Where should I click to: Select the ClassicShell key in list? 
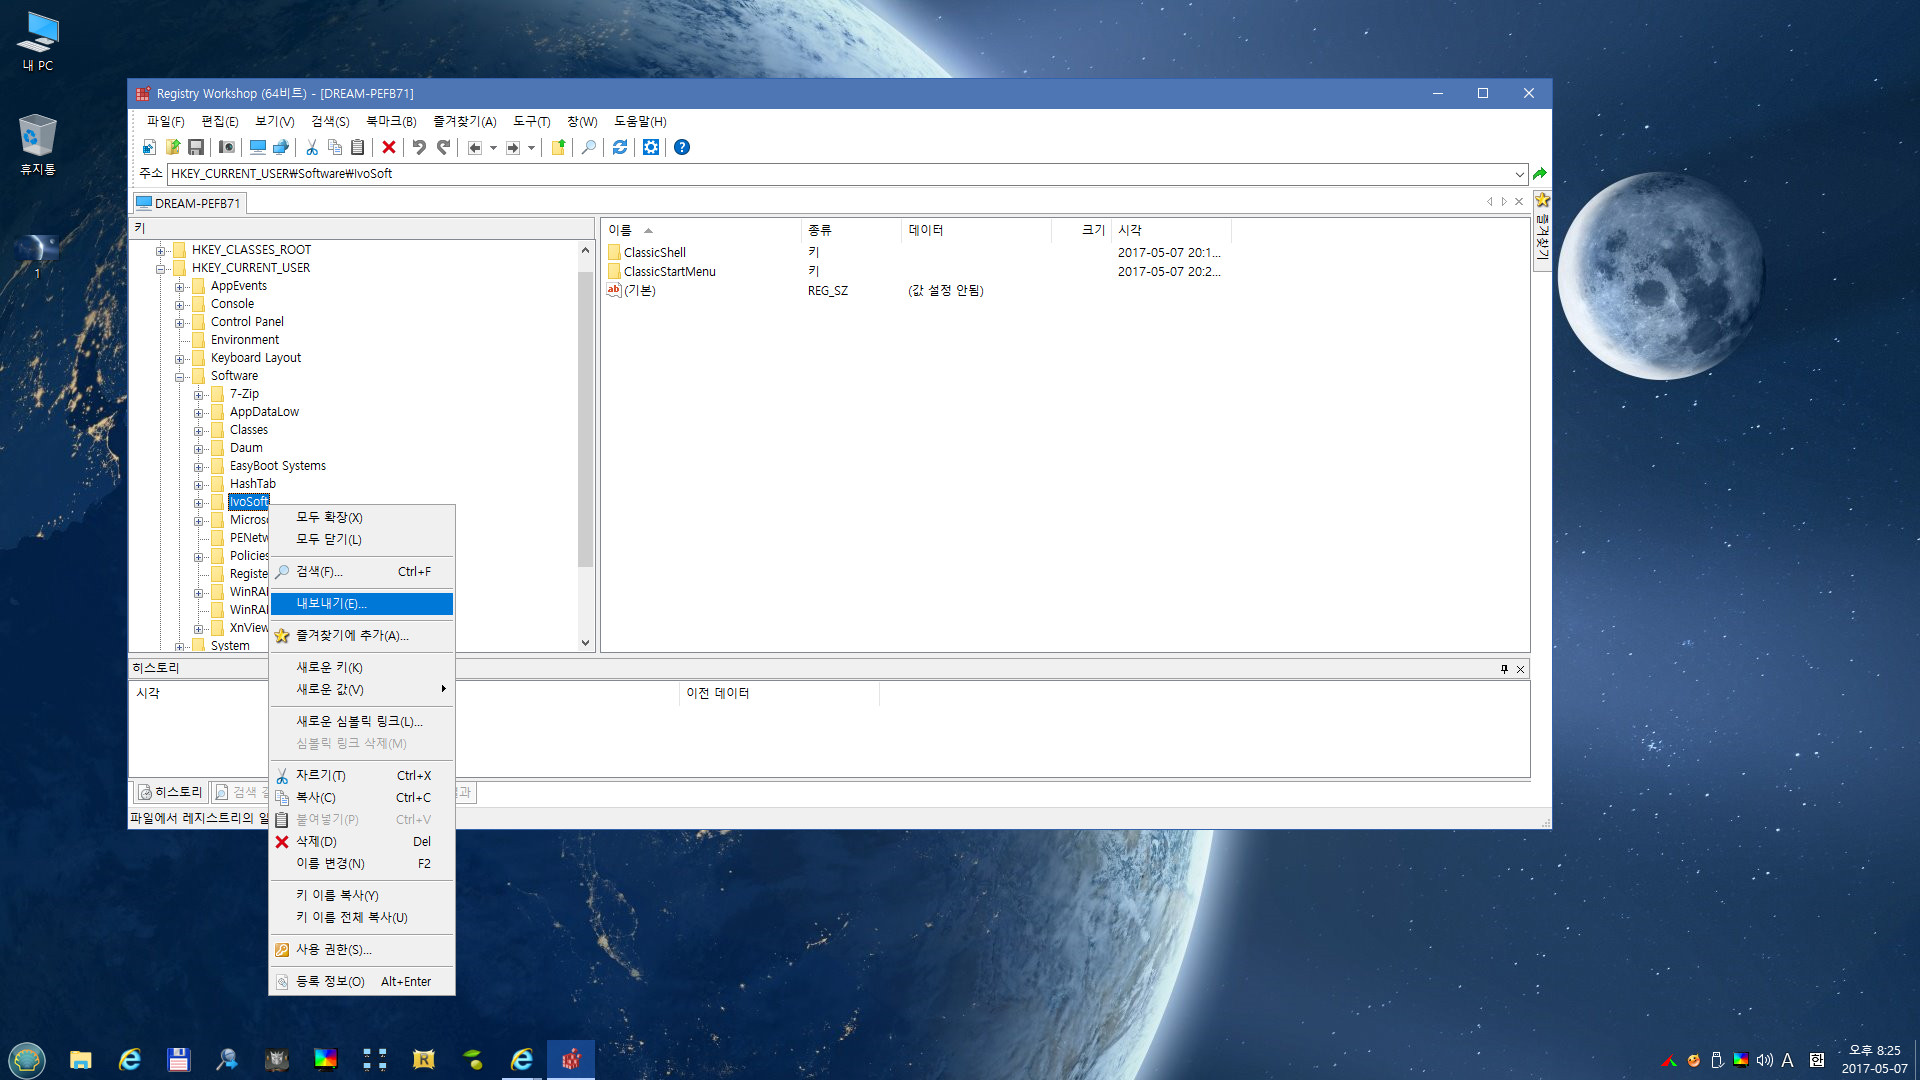[654, 253]
